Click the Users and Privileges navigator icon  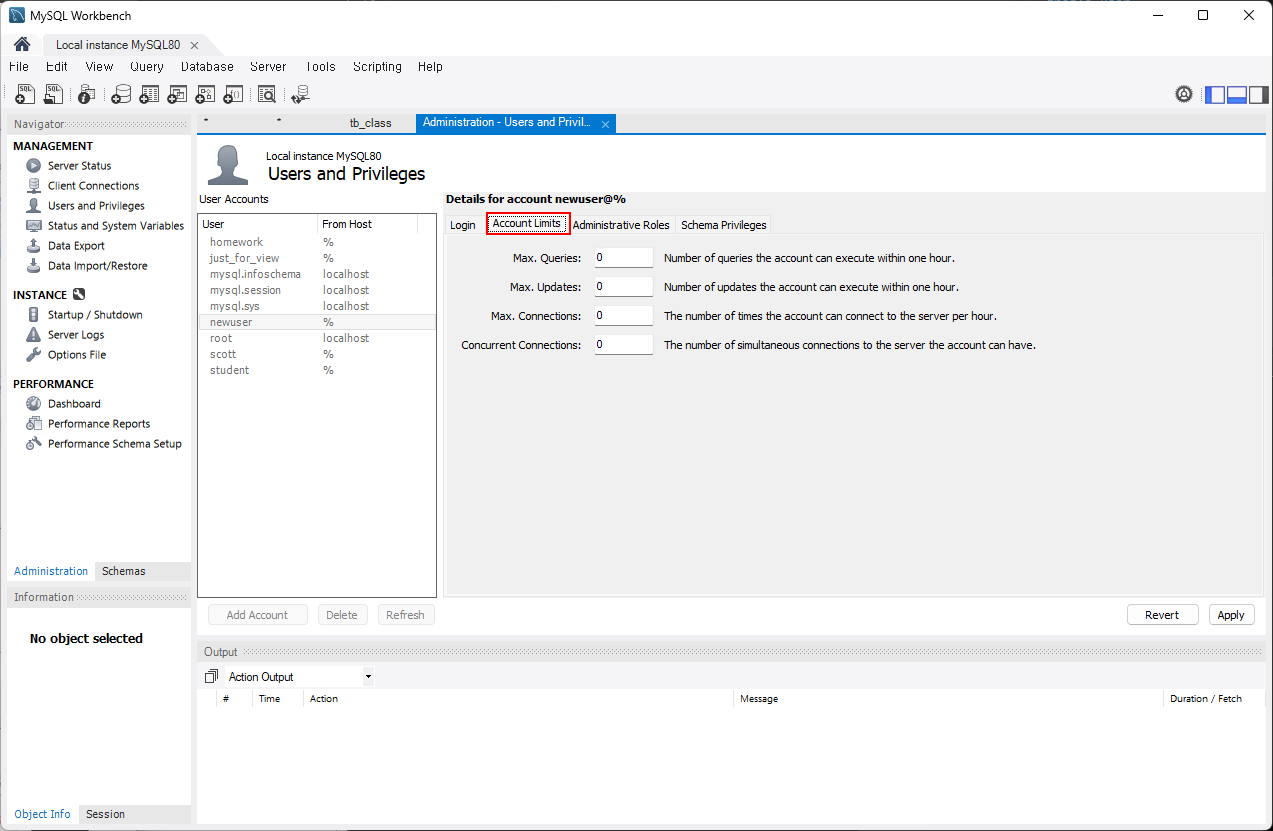[x=34, y=206]
